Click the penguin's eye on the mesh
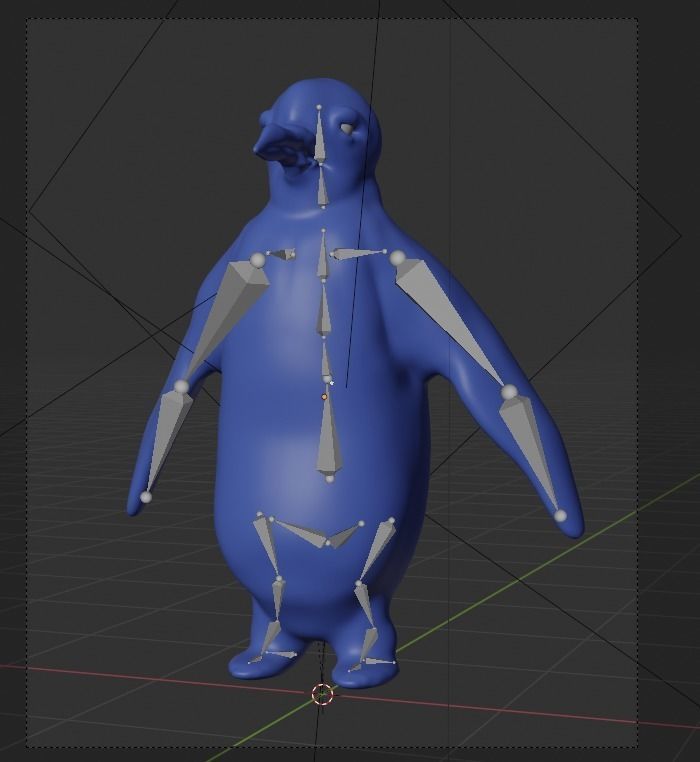The width and height of the screenshot is (700, 762). tap(347, 129)
